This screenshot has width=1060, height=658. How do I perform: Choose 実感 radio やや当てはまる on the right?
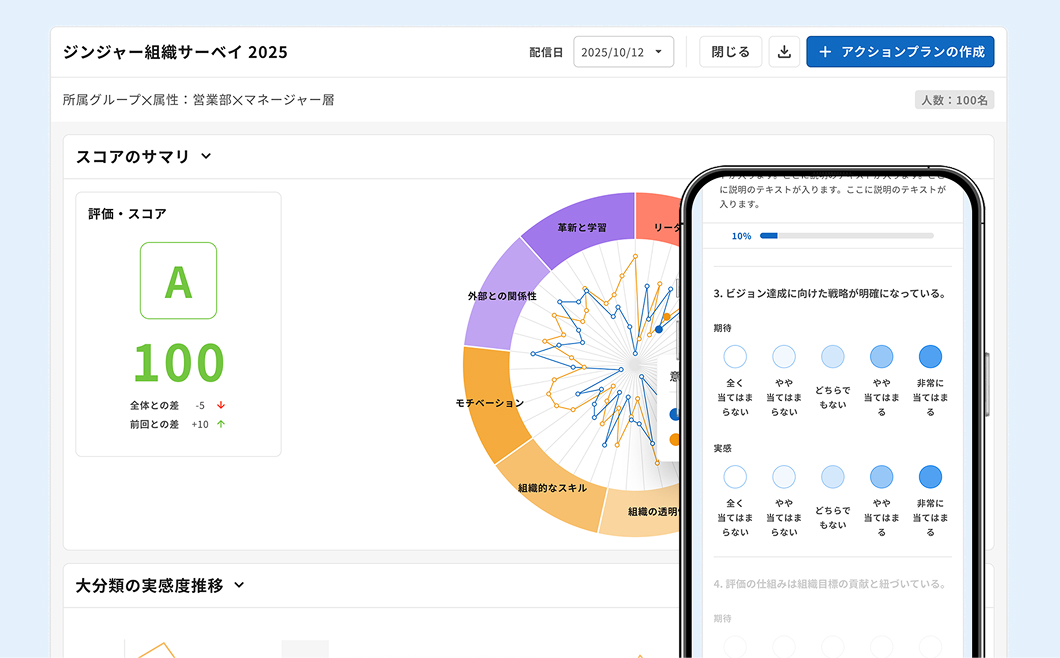tap(881, 477)
